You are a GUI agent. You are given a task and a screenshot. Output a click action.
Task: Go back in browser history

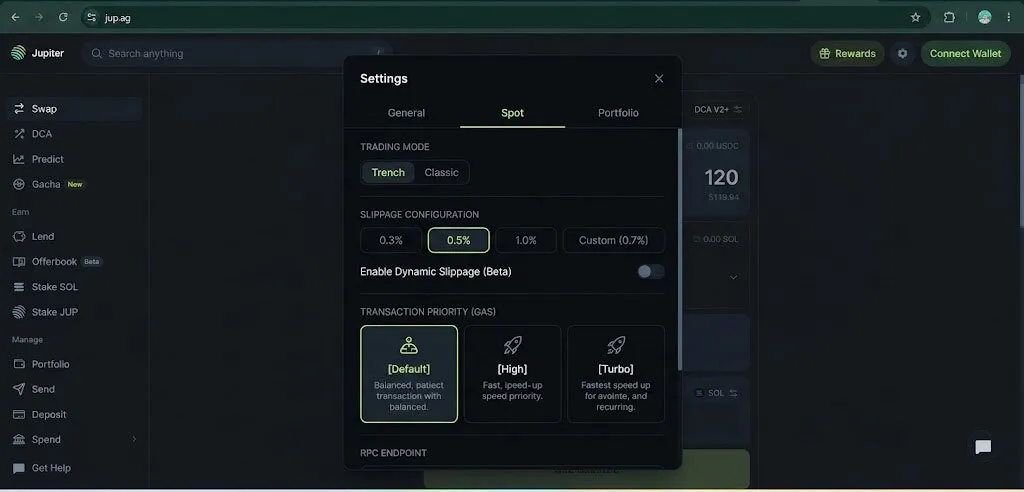[16, 18]
